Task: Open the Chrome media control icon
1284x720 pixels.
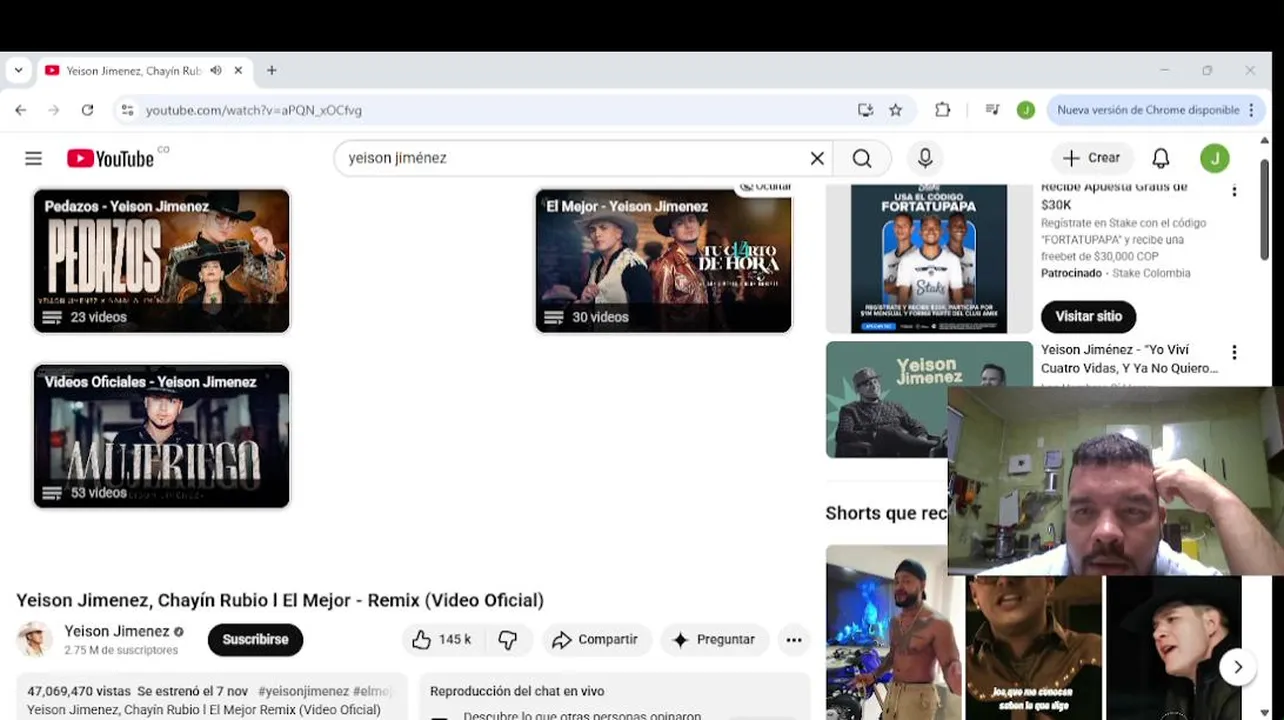Action: tap(992, 110)
